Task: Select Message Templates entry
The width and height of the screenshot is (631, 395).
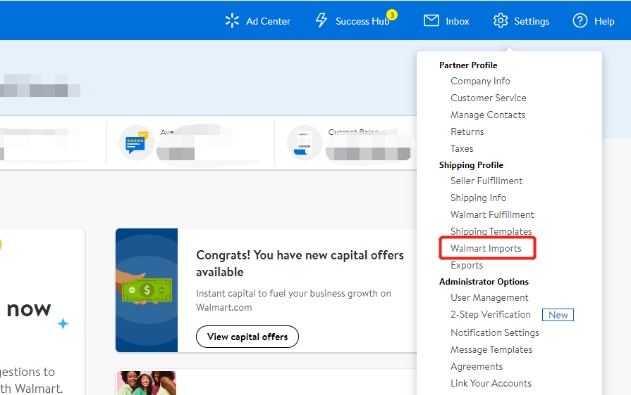Action: coord(491,350)
